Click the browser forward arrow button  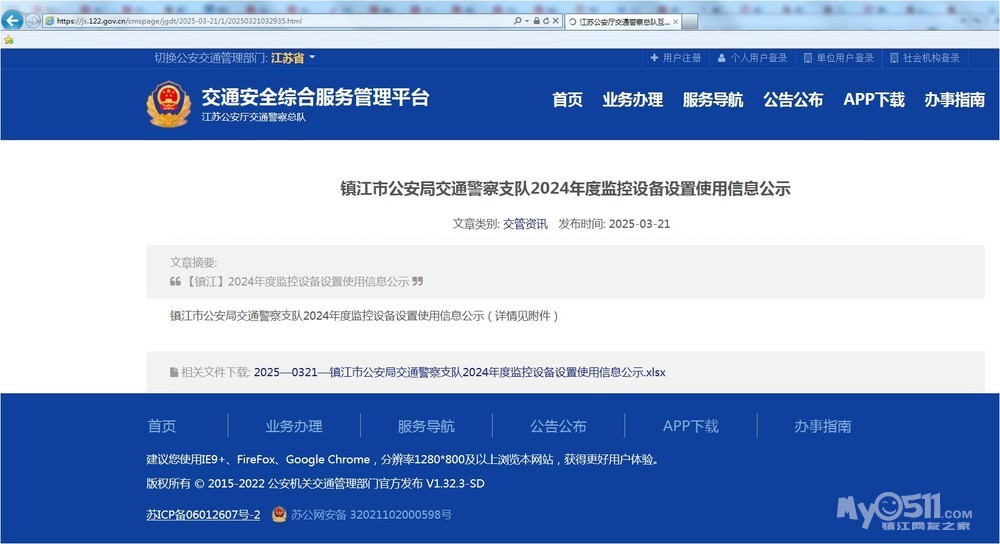[34, 20]
